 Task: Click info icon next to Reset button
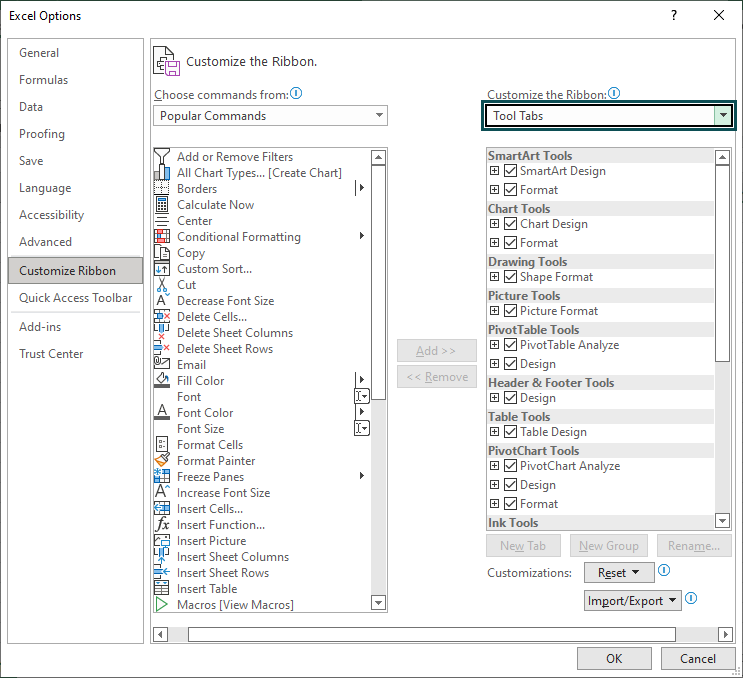click(x=664, y=570)
